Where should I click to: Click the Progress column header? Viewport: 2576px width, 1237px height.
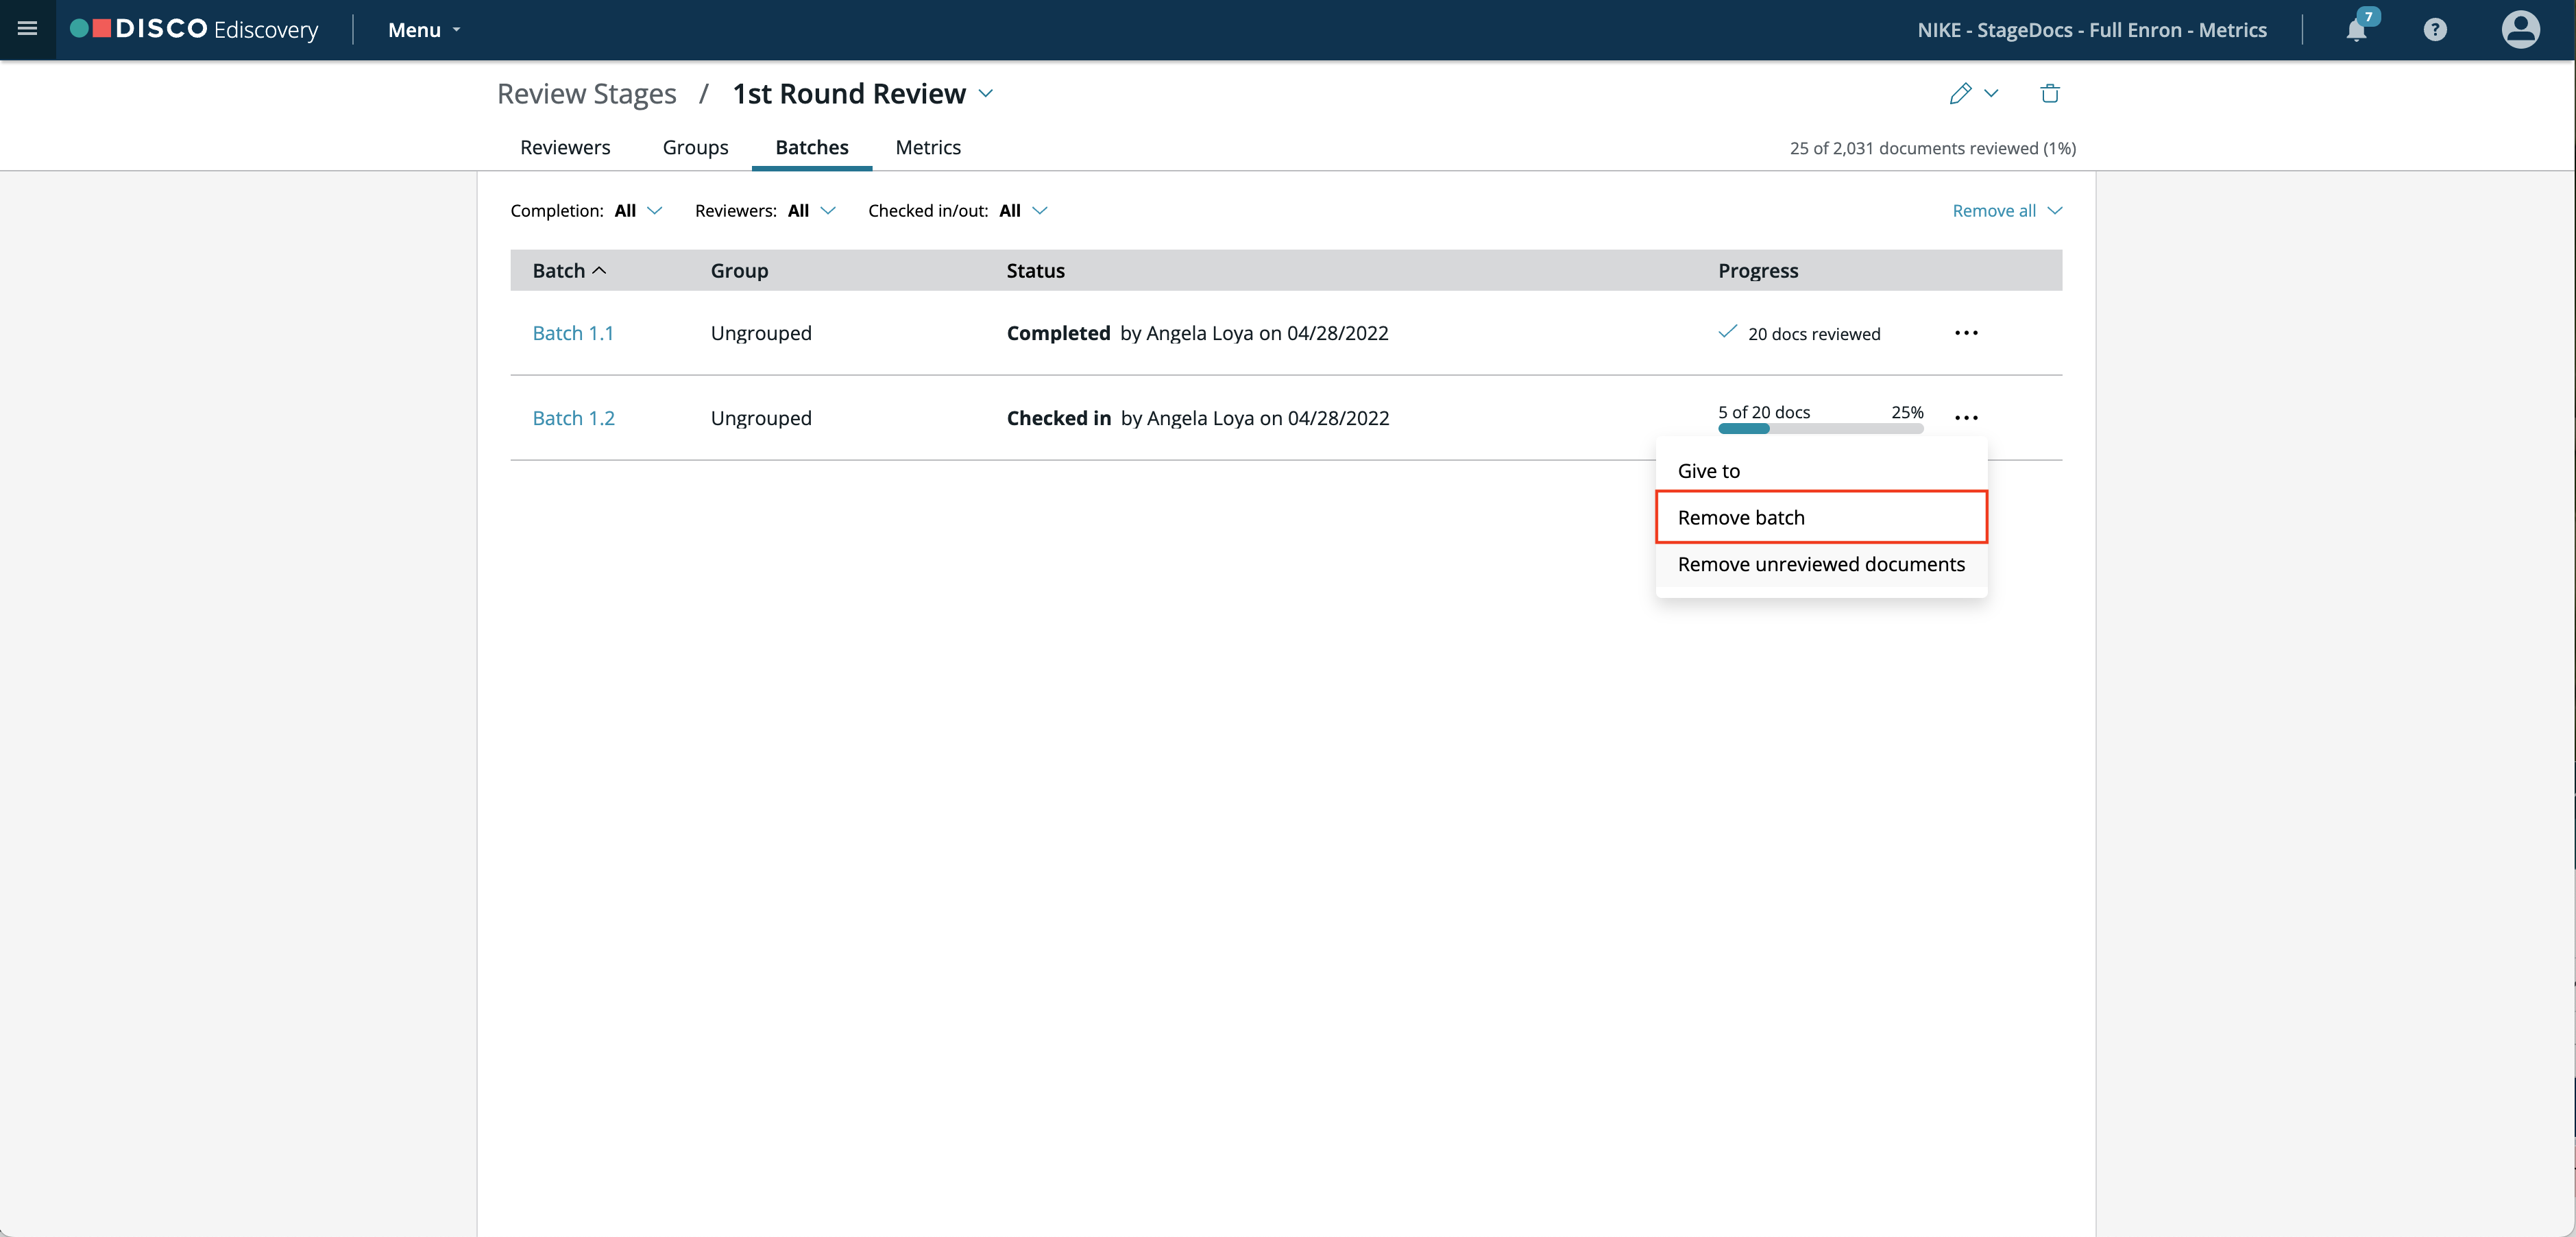click(x=1758, y=270)
